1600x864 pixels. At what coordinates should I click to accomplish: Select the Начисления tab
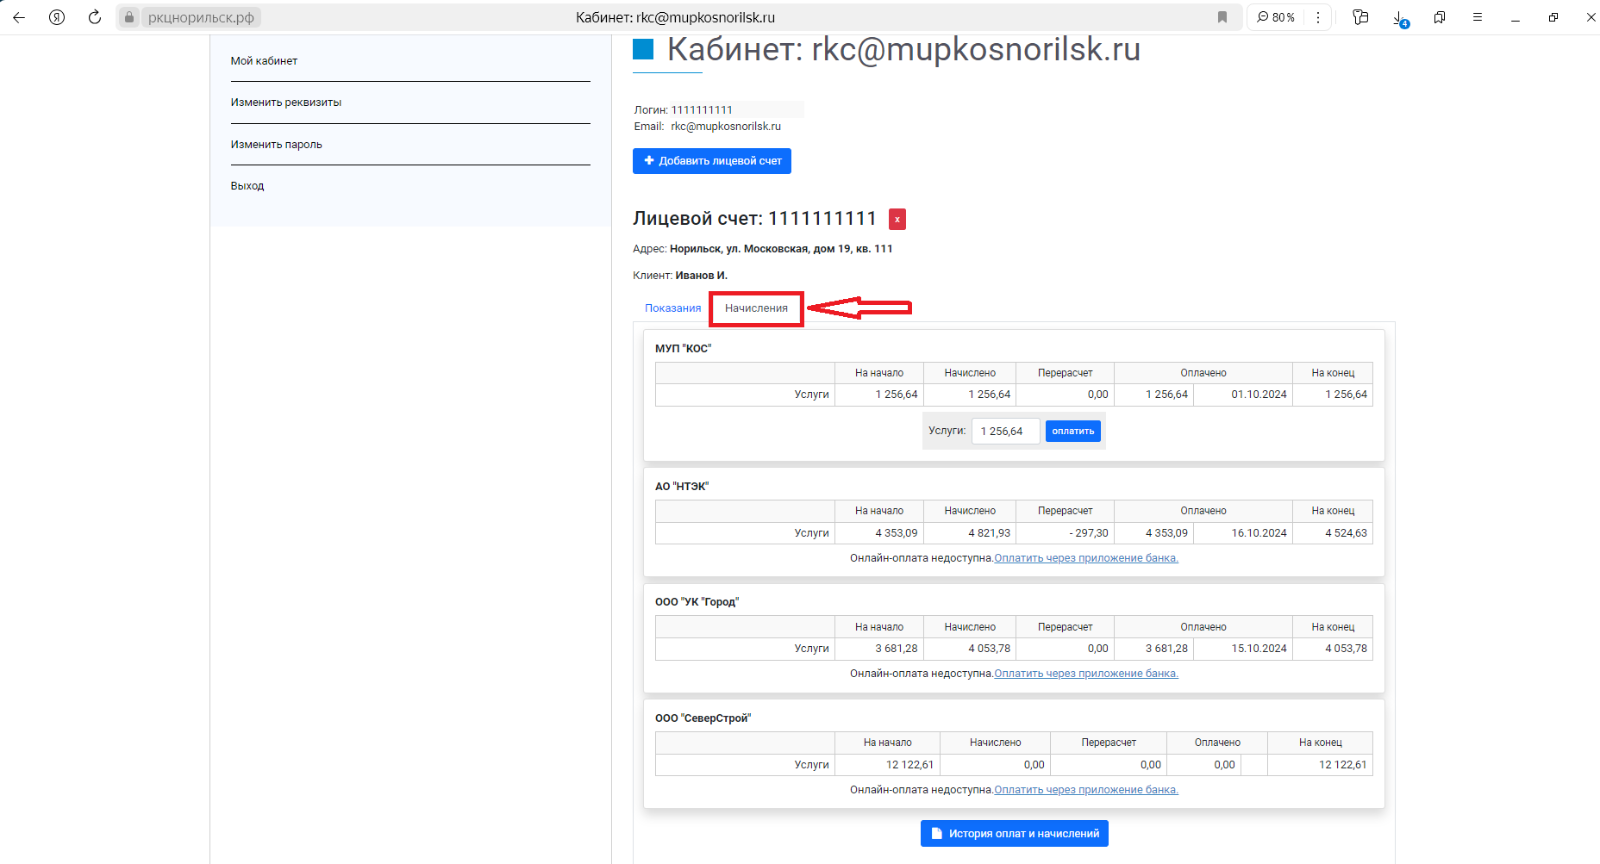tap(756, 308)
